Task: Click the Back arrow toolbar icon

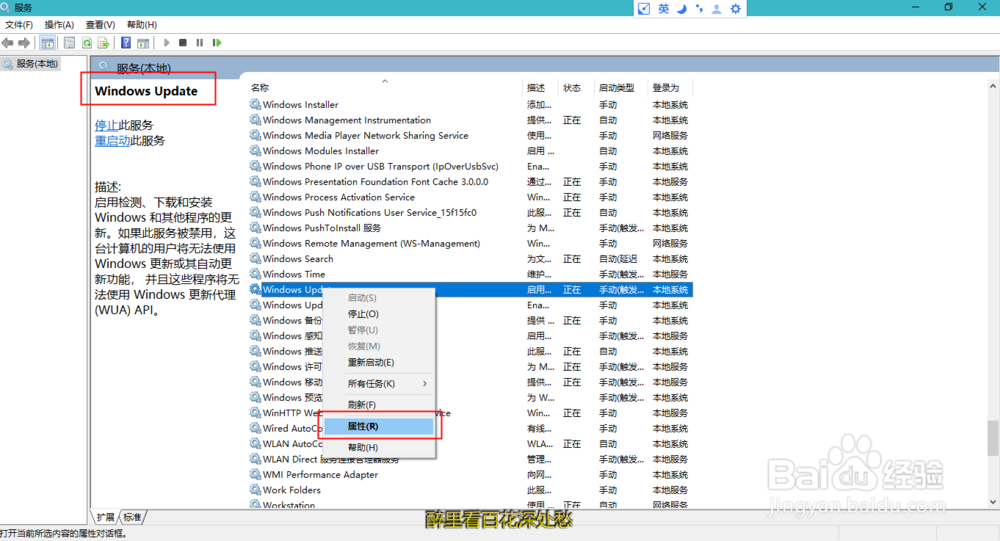Action: (8, 43)
